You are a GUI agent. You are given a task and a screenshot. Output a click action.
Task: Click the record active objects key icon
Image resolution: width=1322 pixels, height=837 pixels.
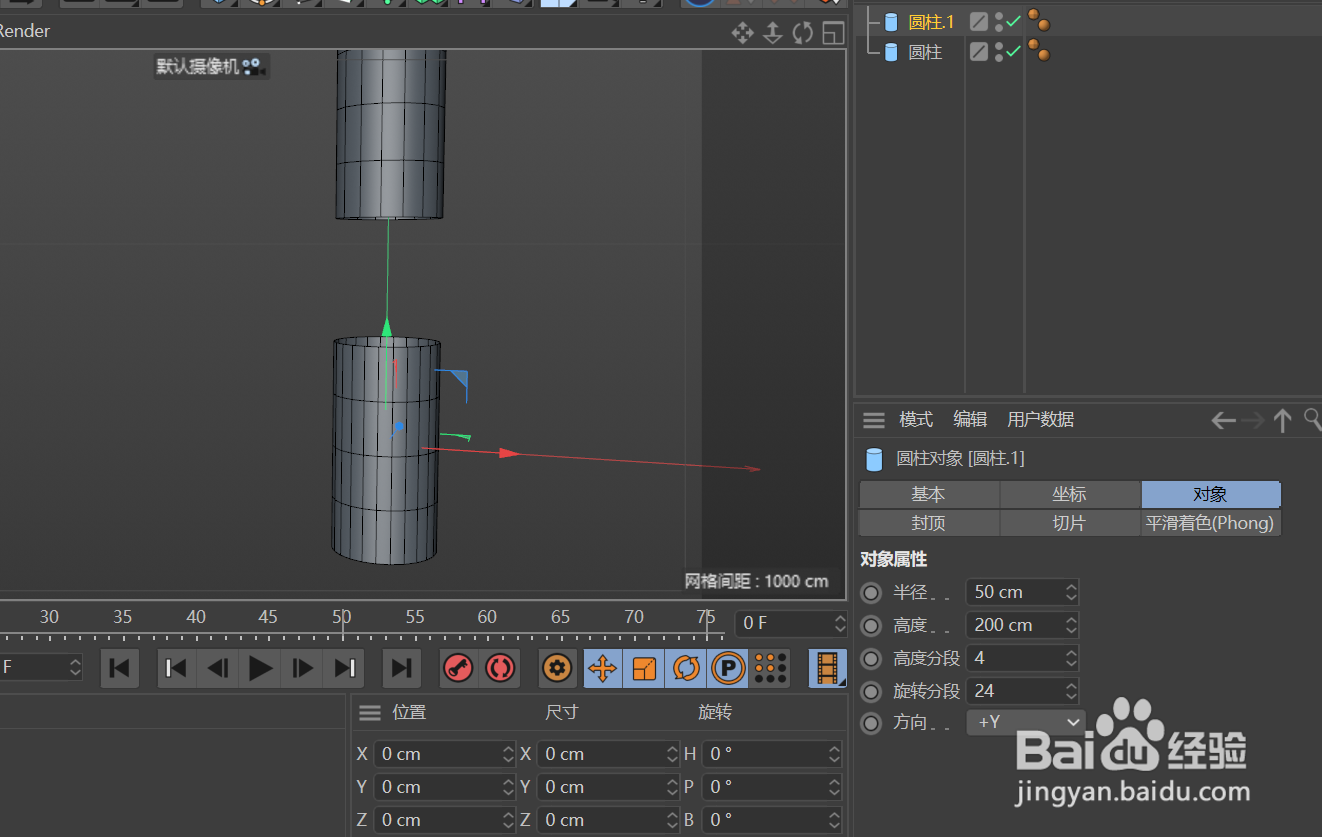(458, 668)
